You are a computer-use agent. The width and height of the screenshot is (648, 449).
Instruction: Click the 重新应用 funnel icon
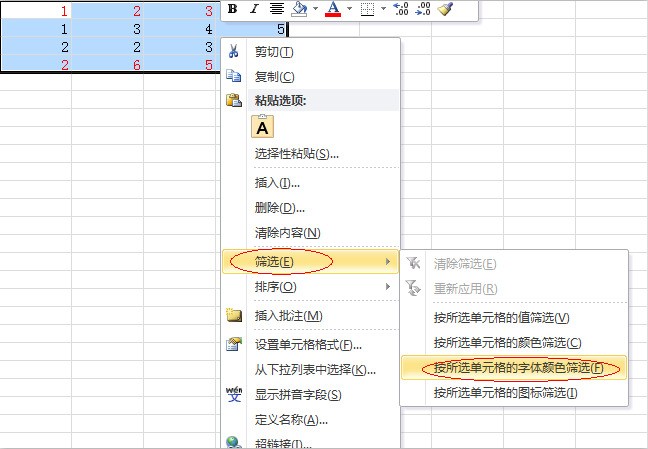pyautogui.click(x=413, y=288)
